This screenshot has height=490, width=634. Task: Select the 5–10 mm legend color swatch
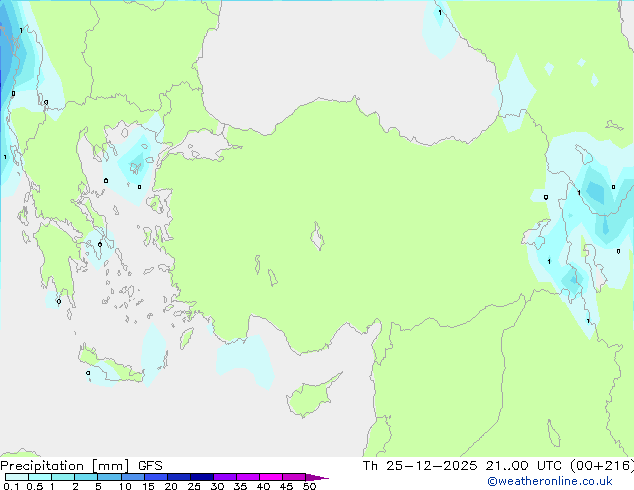pos(109,477)
